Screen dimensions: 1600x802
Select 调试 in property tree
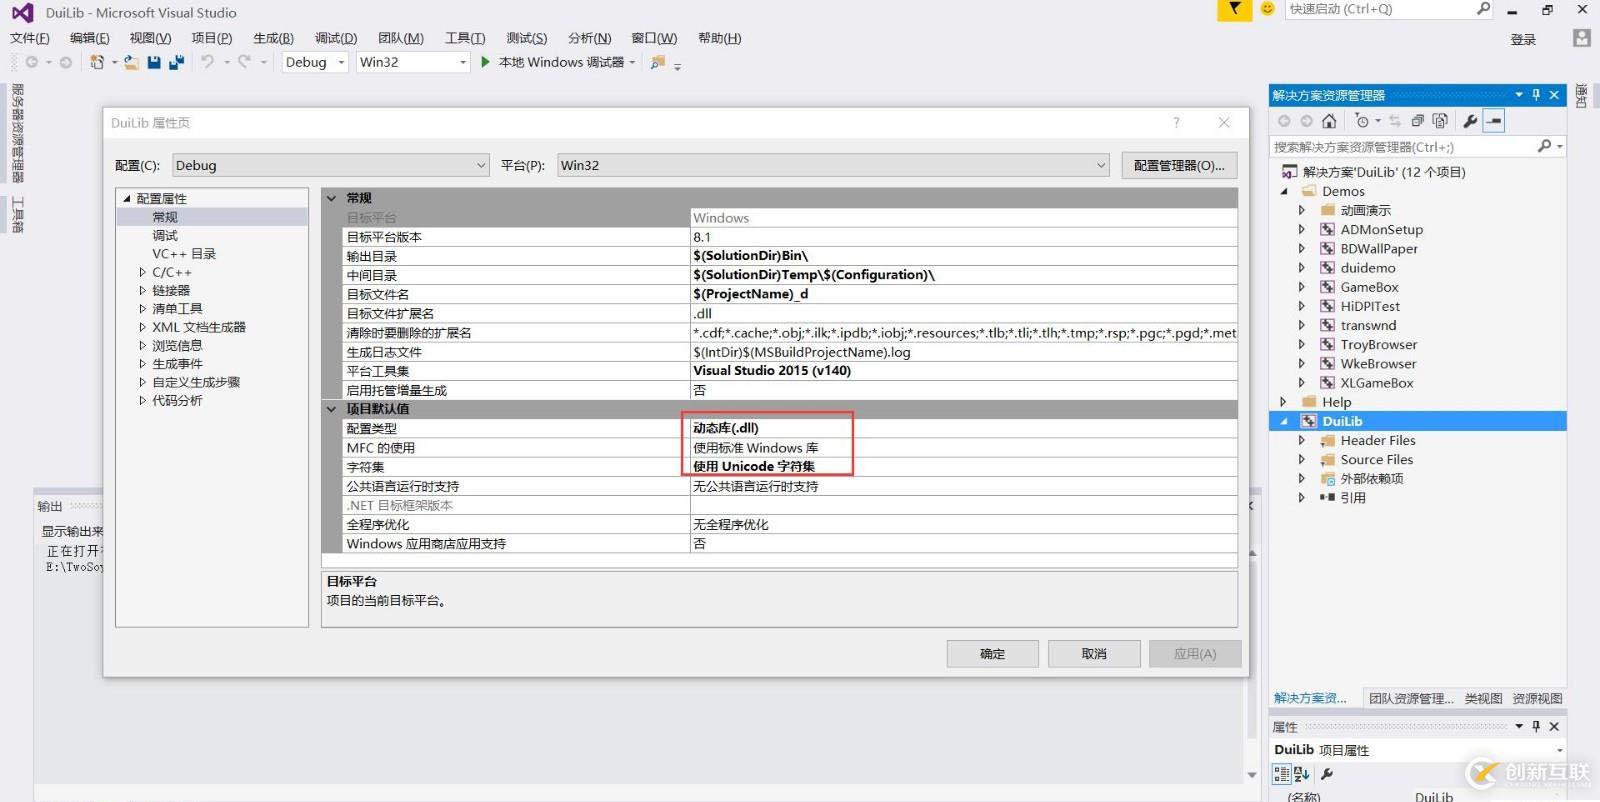tap(165, 235)
